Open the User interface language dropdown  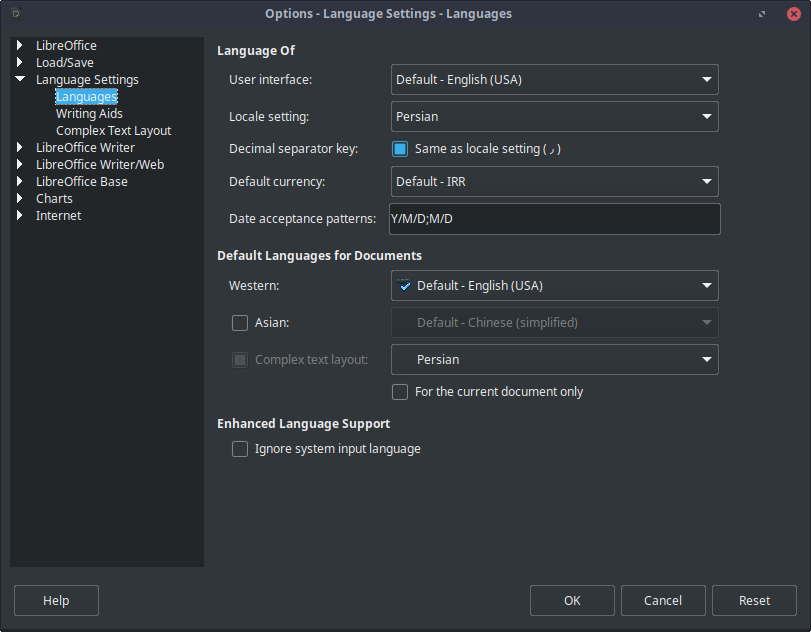(554, 80)
